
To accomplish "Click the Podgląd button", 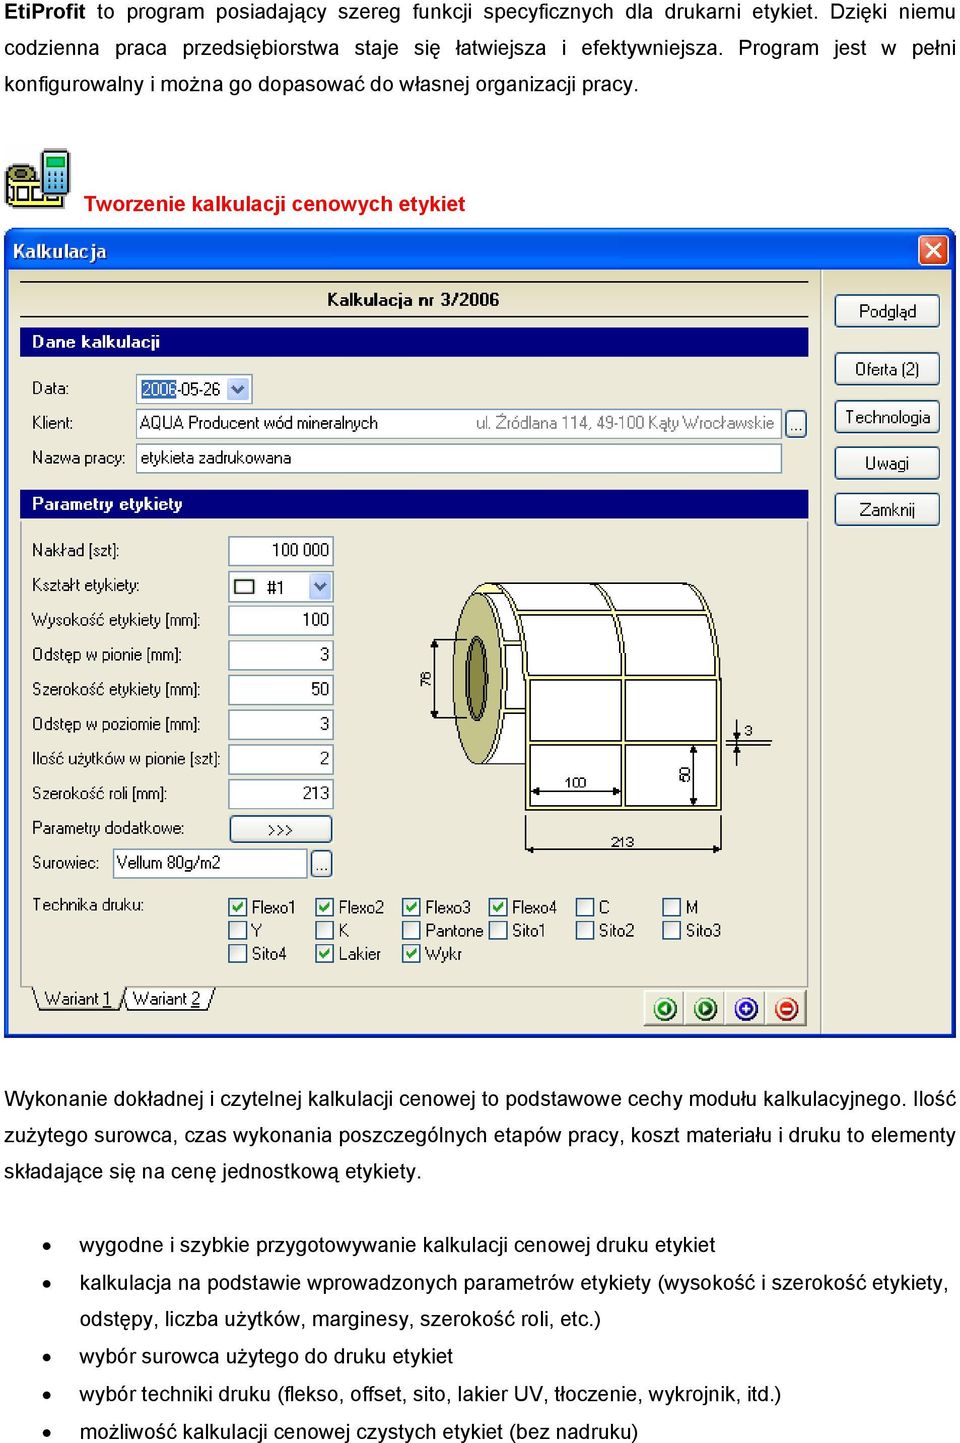I will tap(887, 311).
